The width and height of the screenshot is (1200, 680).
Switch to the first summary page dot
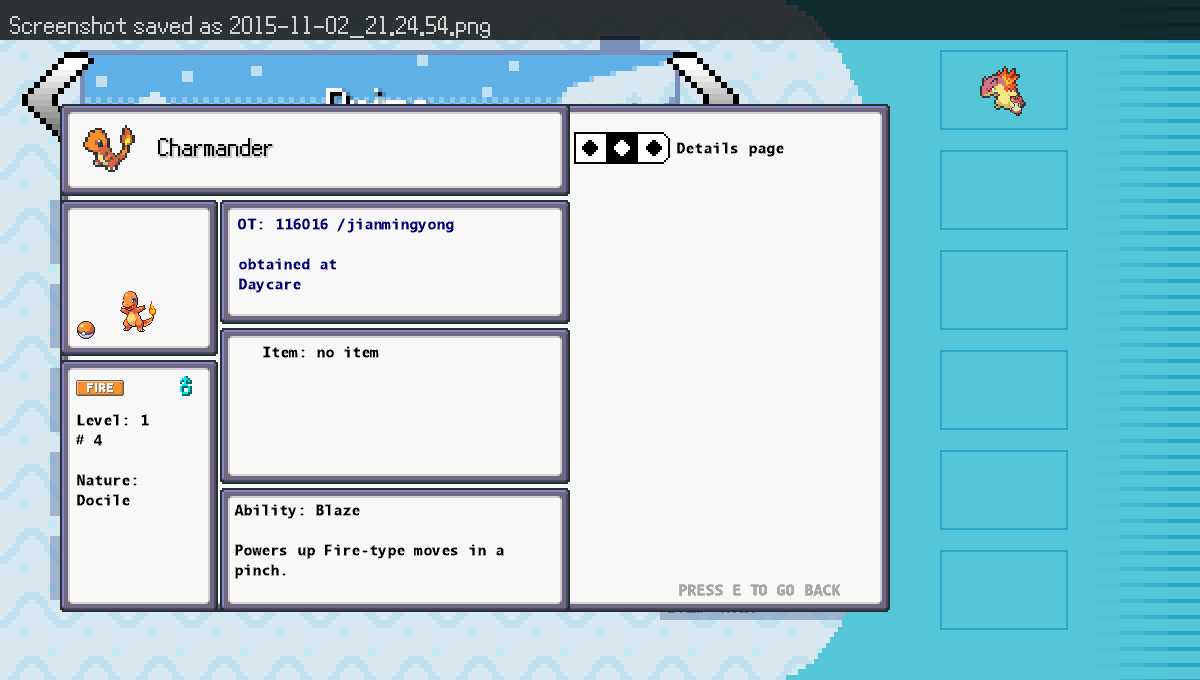coord(591,148)
